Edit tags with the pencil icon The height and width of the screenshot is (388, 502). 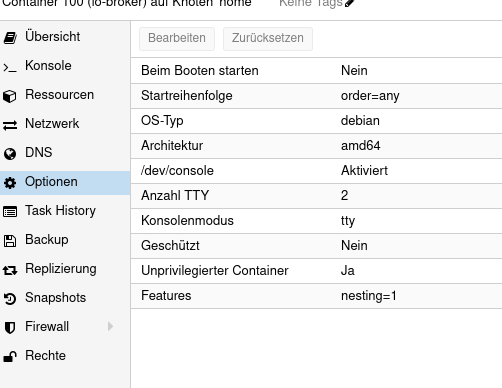(349, 3)
